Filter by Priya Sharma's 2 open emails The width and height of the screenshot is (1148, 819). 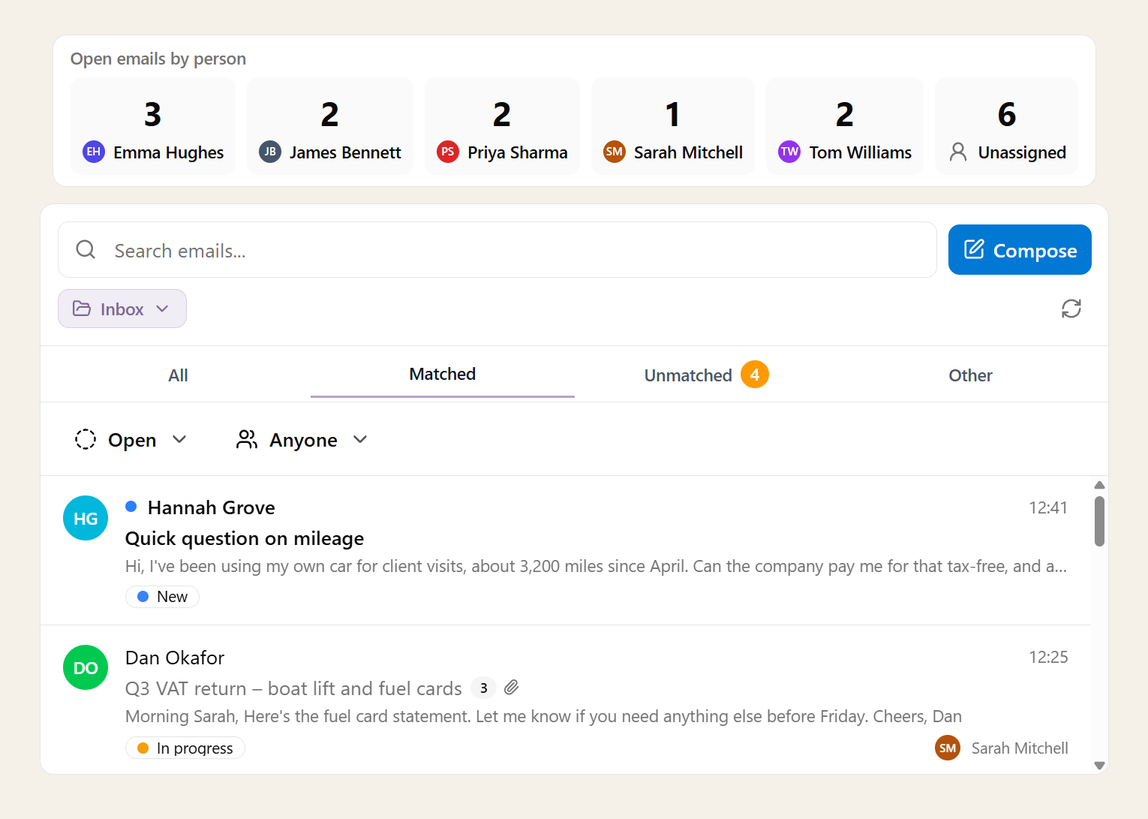(502, 126)
